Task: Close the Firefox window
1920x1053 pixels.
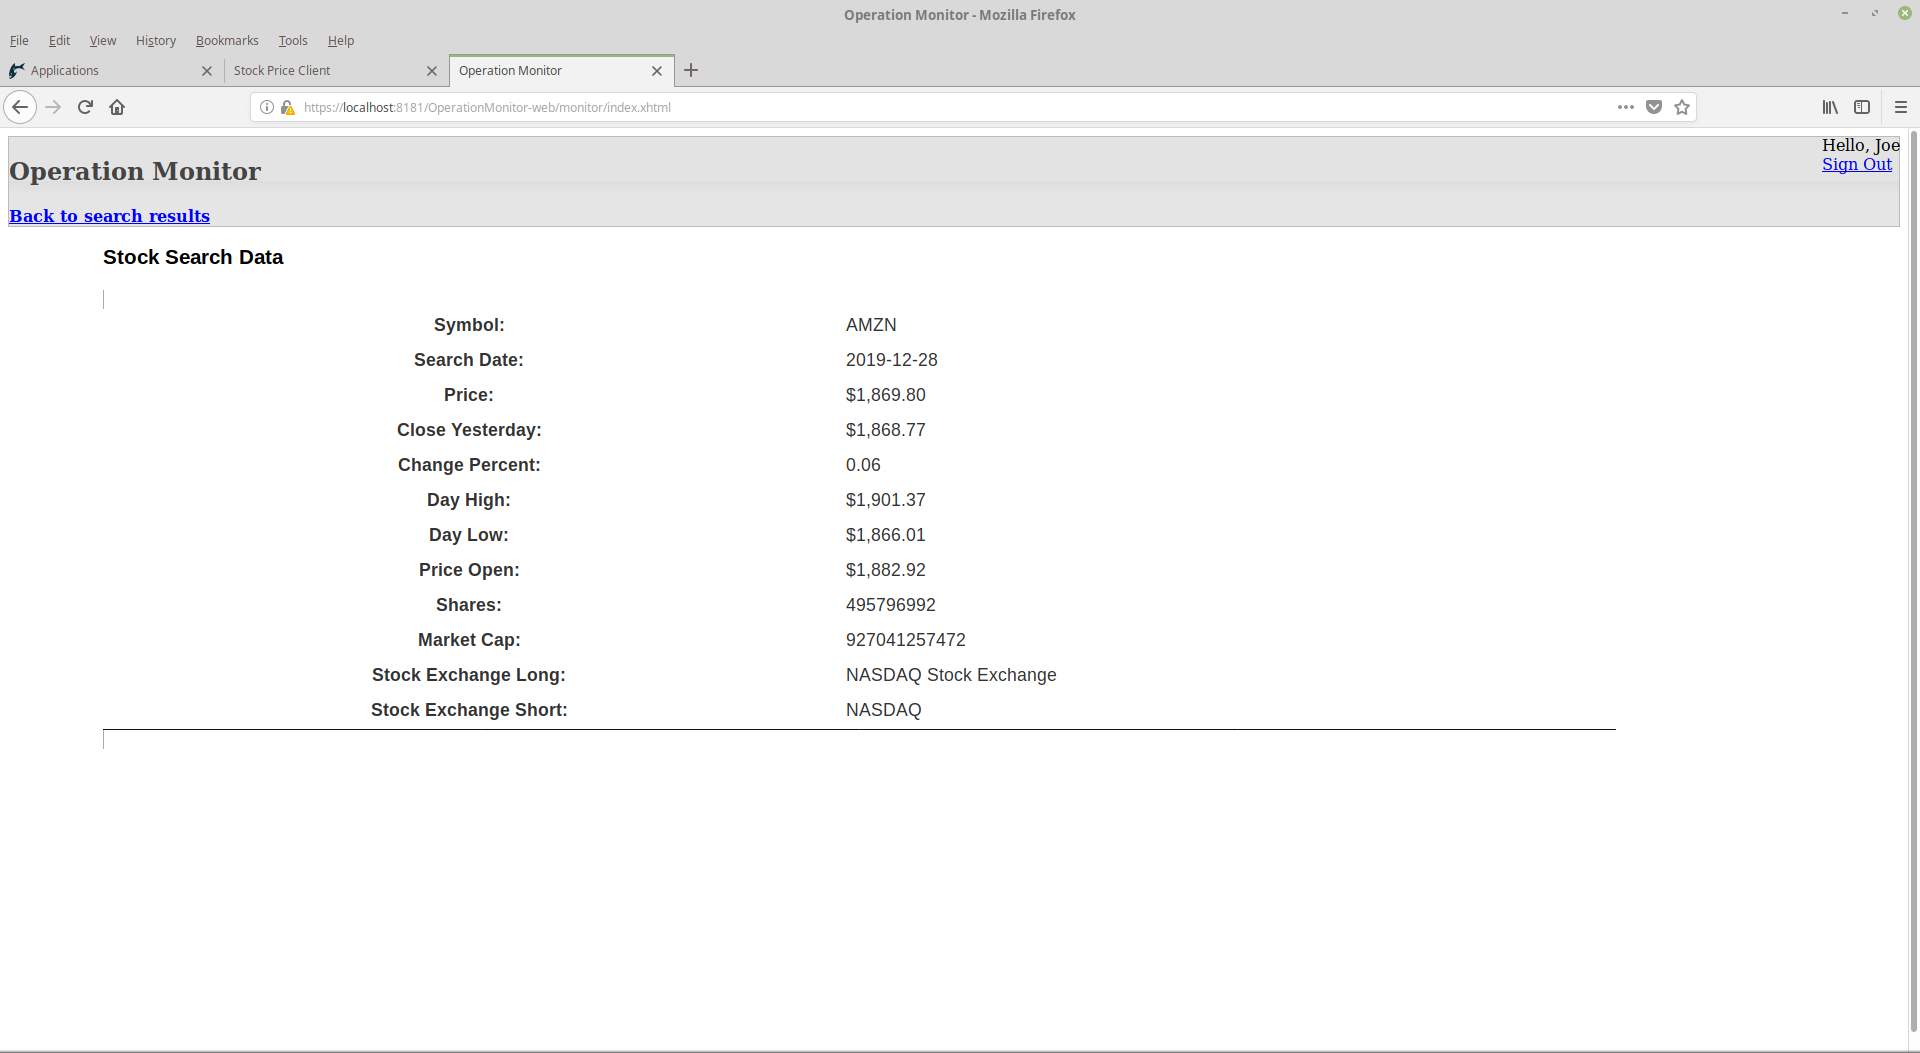Action: (x=1905, y=13)
